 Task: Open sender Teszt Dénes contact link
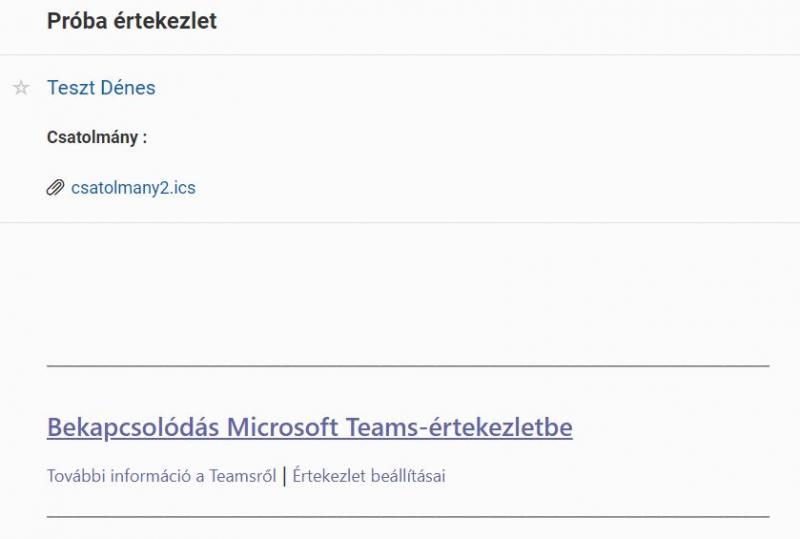101,88
